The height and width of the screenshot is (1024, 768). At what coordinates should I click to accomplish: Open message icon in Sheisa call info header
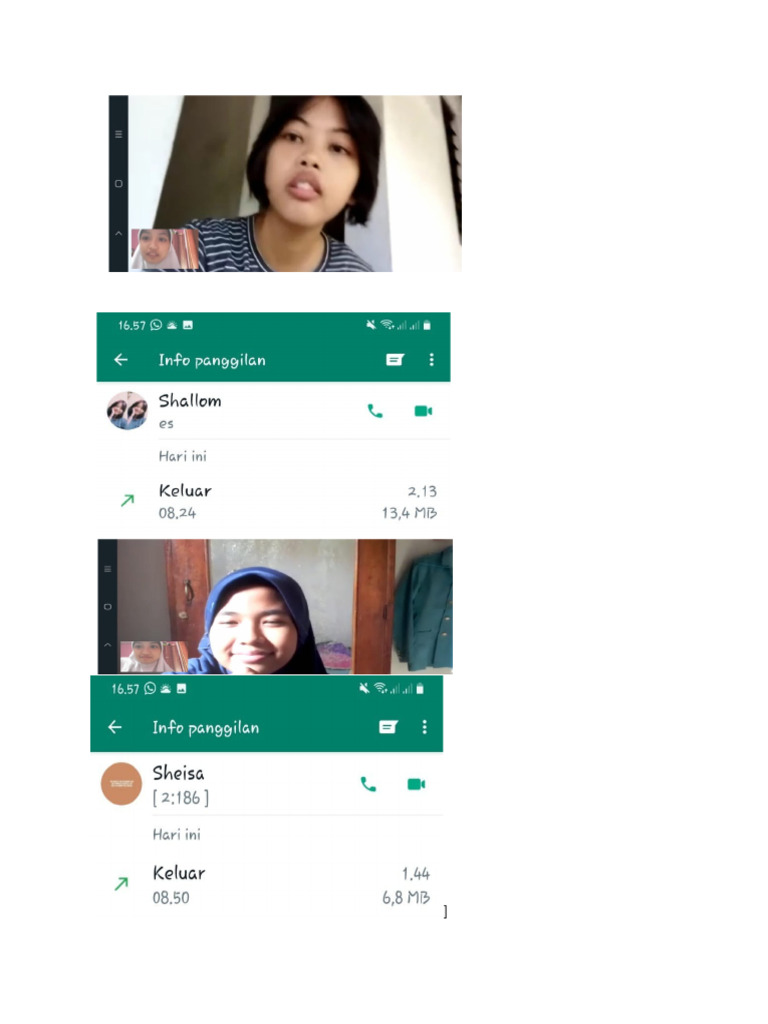click(x=388, y=727)
